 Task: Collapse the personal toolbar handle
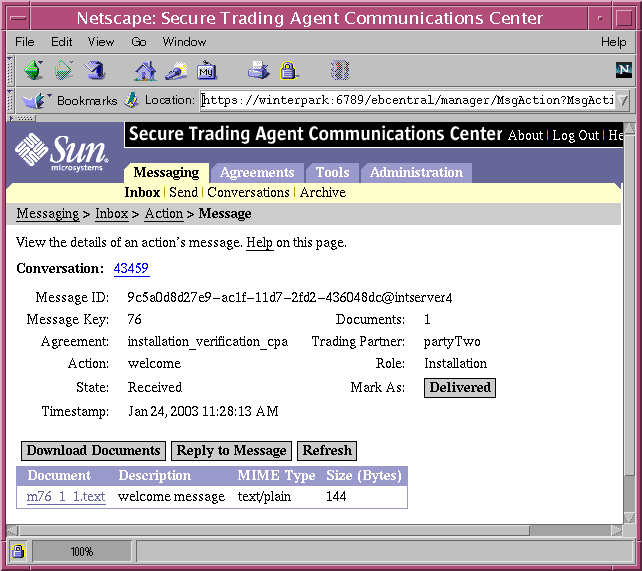[x=22, y=118]
